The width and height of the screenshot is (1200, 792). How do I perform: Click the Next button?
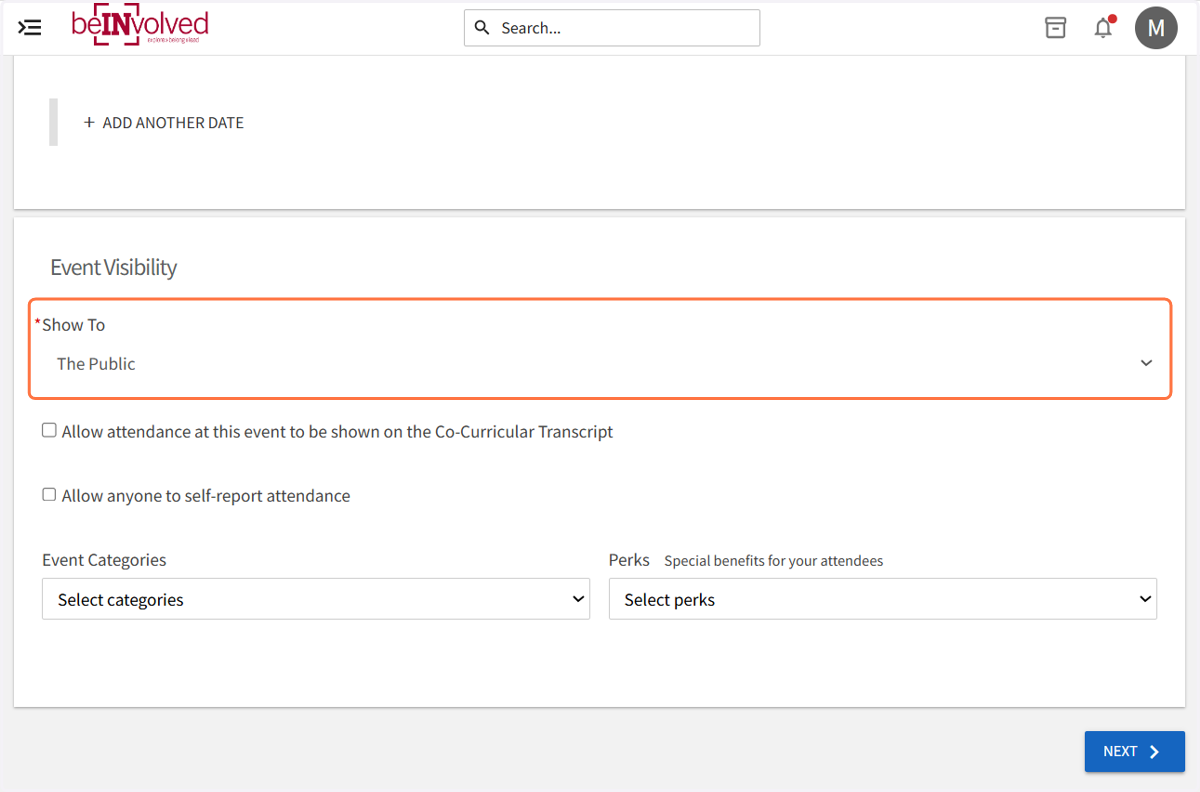point(1134,752)
